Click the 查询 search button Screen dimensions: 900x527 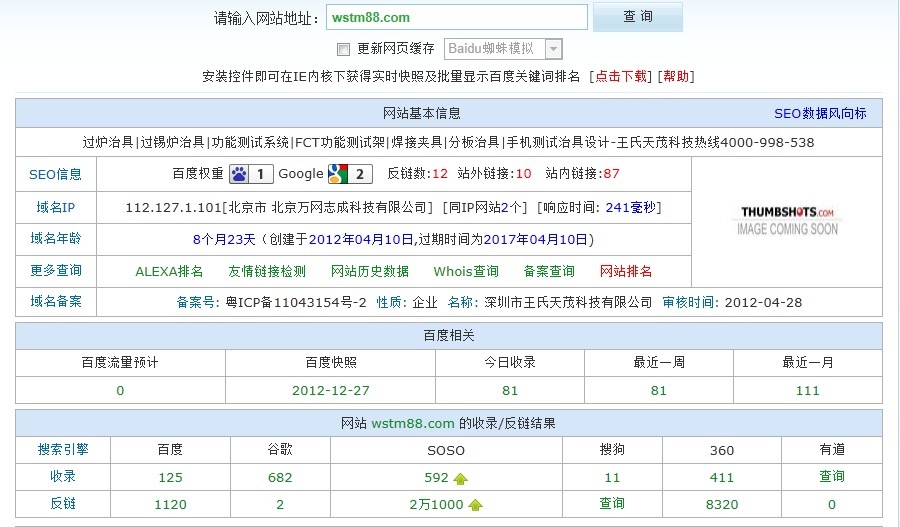638,17
